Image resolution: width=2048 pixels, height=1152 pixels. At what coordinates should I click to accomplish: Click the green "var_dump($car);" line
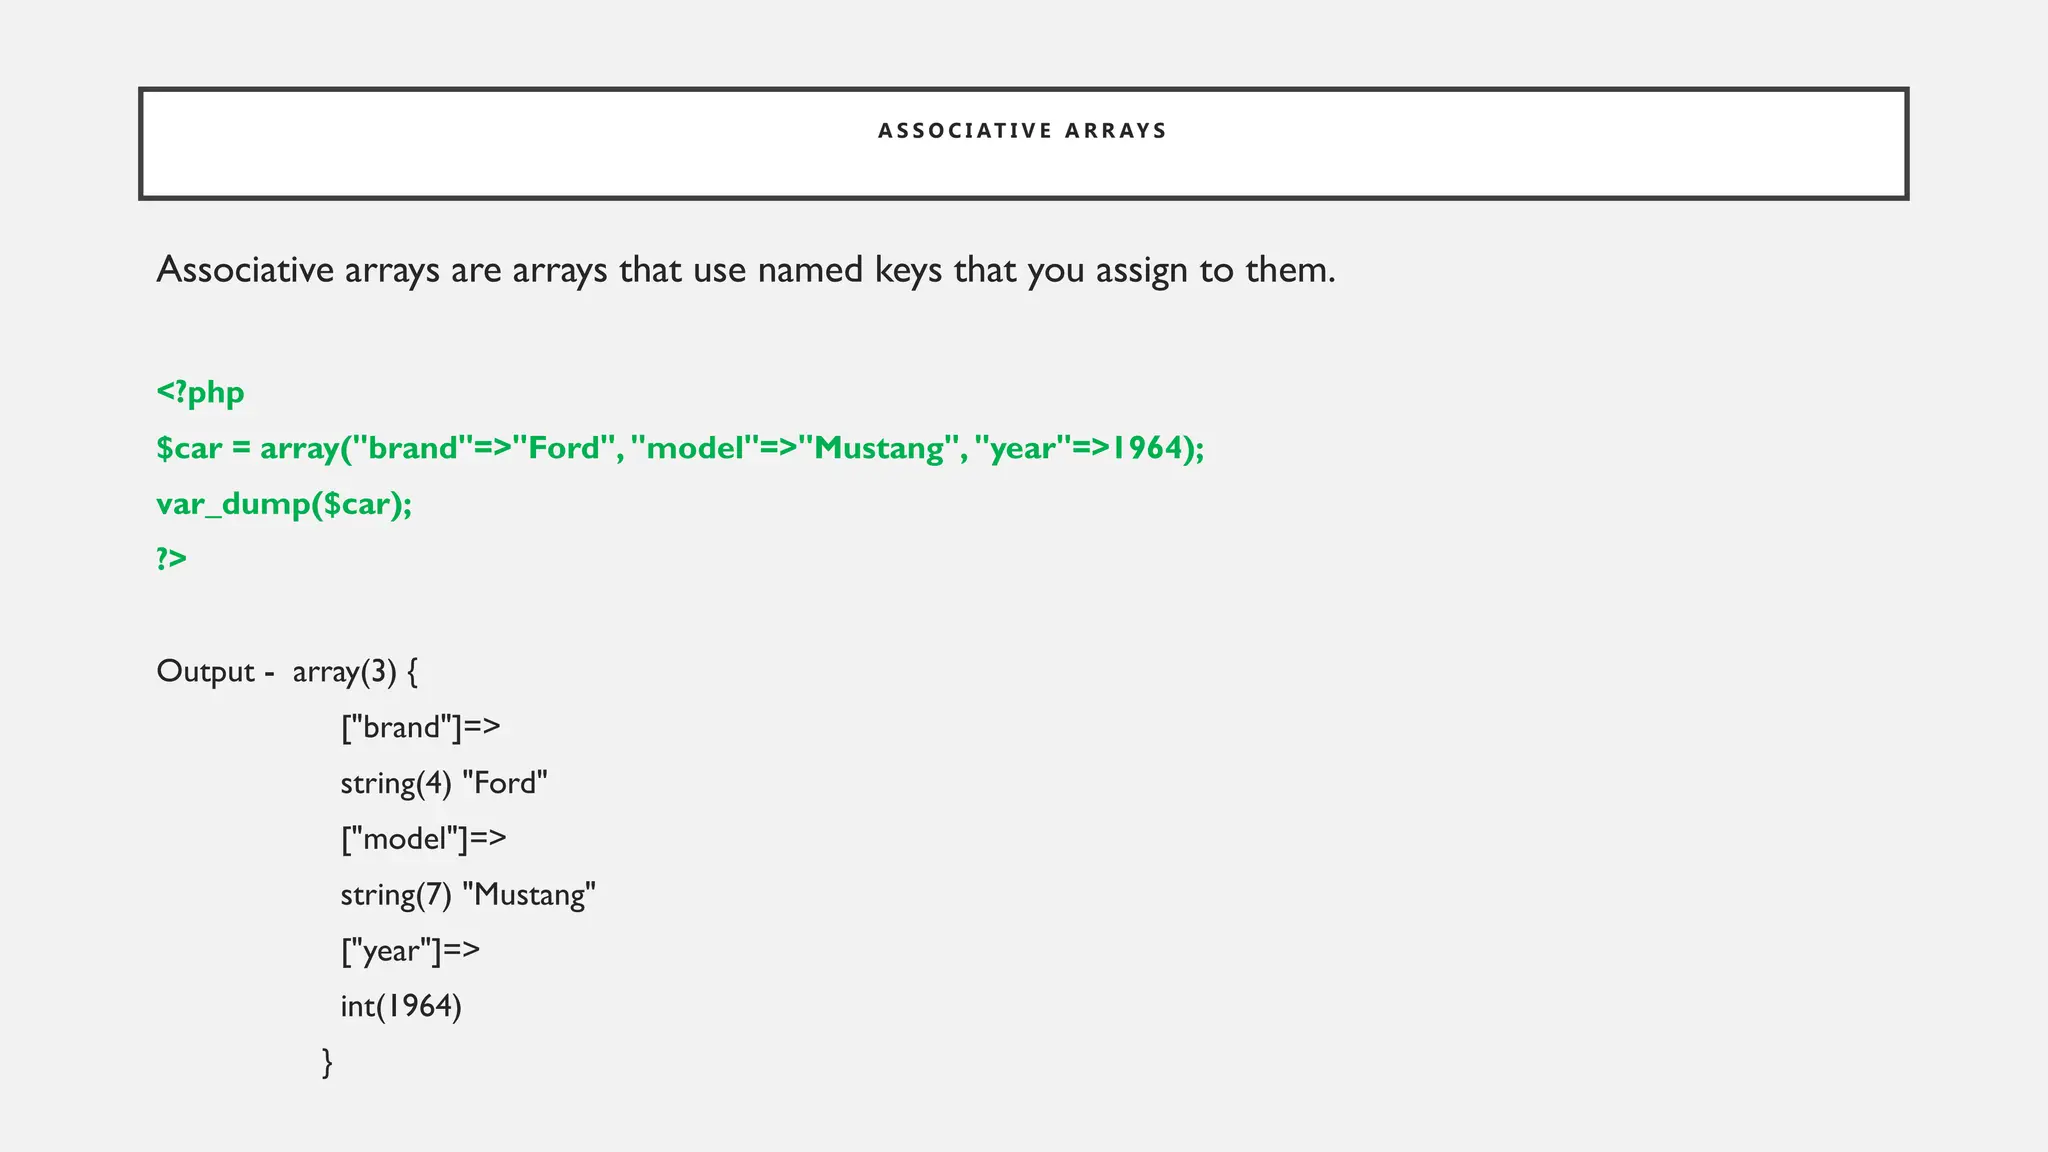click(x=284, y=504)
